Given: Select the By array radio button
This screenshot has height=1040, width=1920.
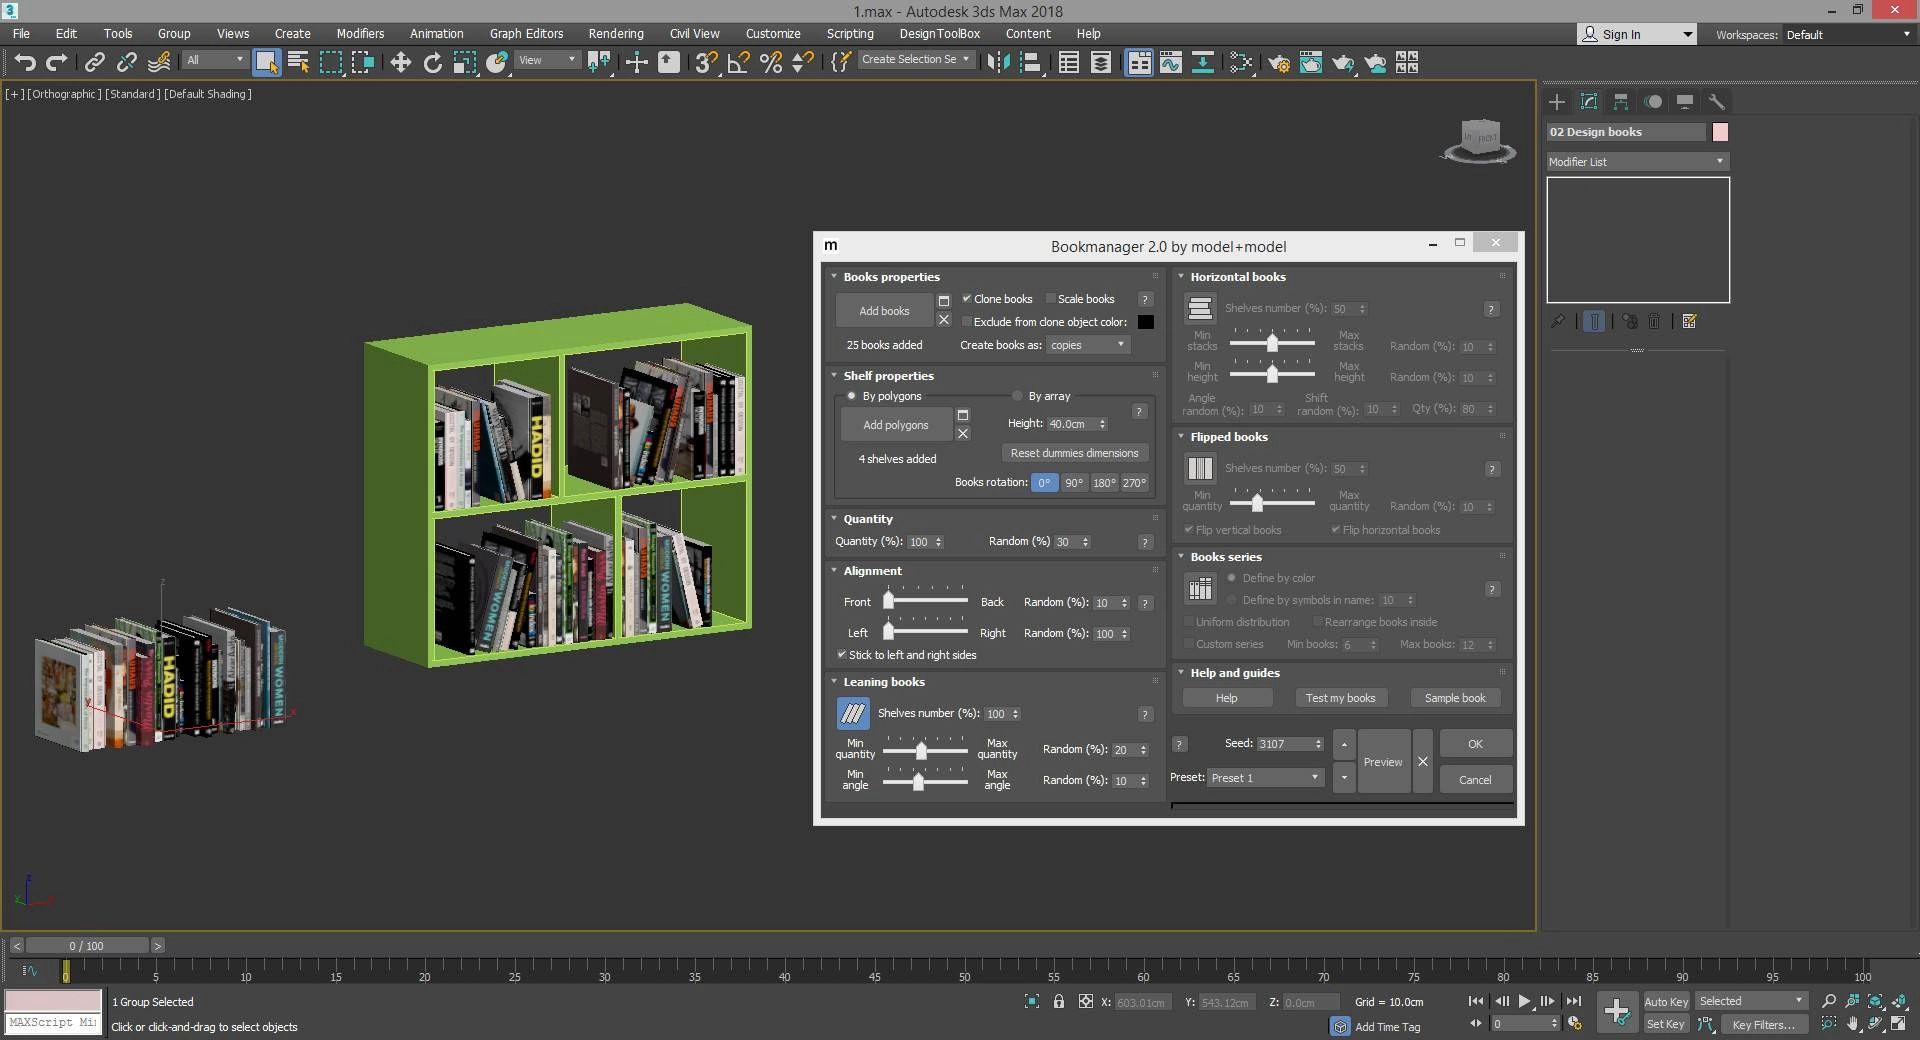Looking at the screenshot, I should pyautogui.click(x=1018, y=396).
